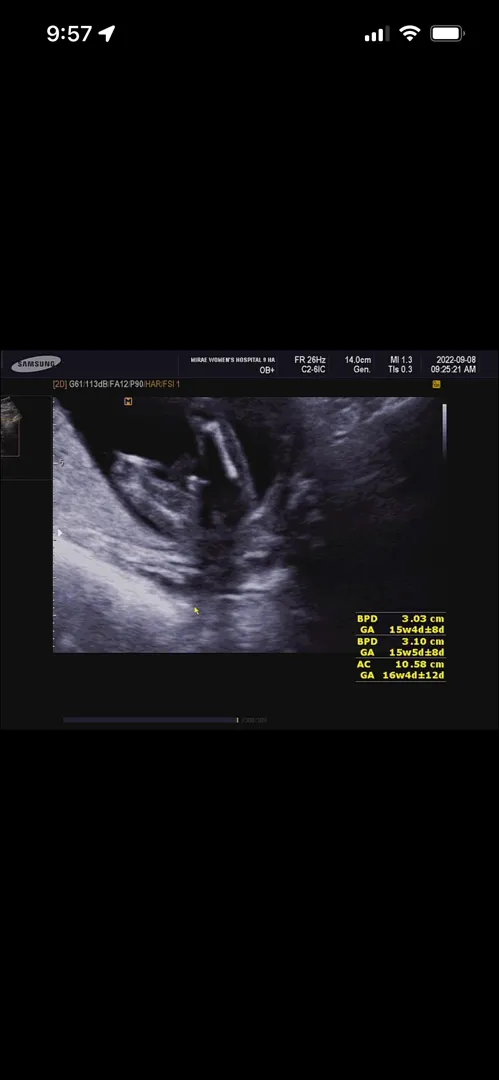Click the MI 1.3 value

(x=401, y=360)
